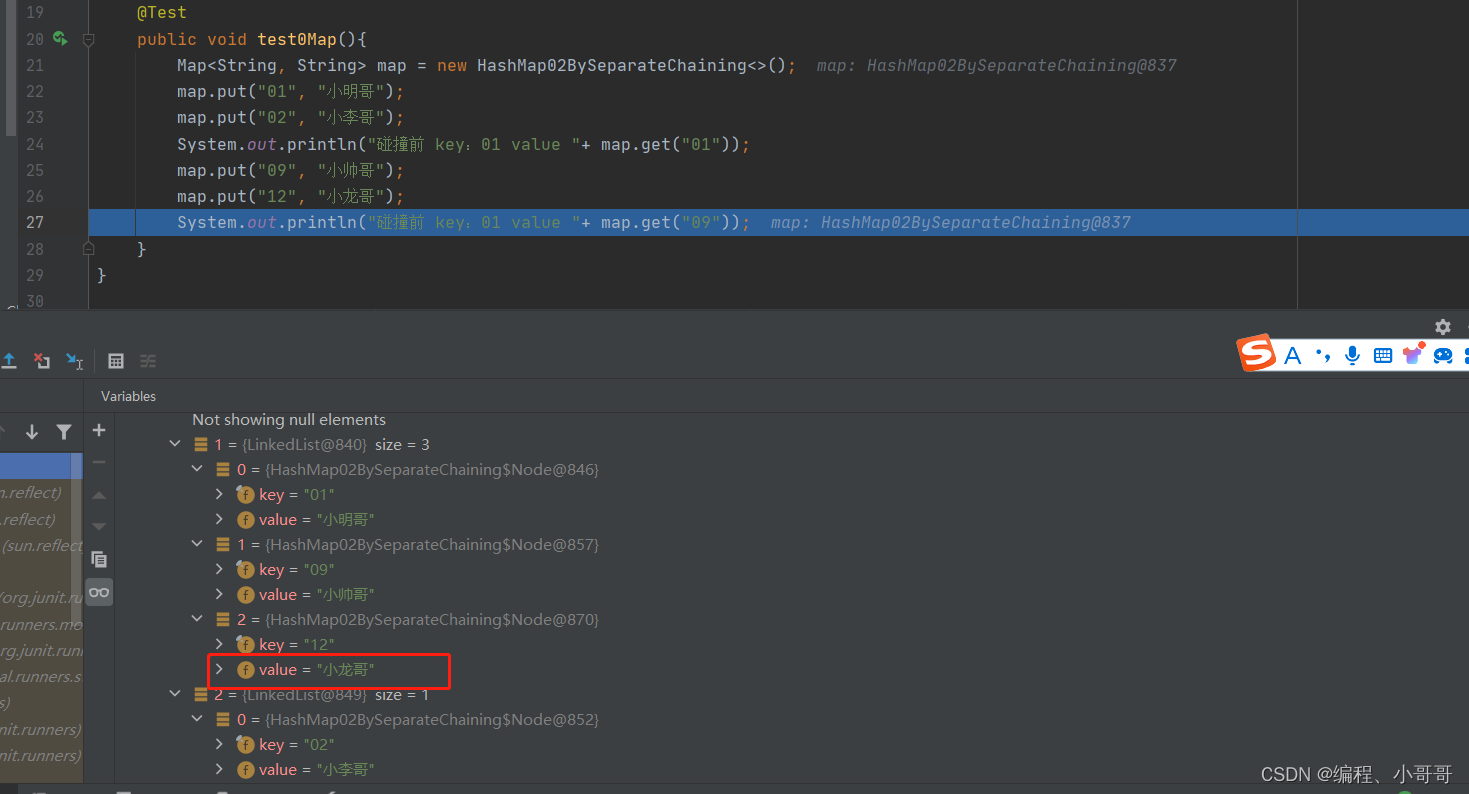Click the Sogou voice input microphone
The image size is (1469, 794).
1353,355
